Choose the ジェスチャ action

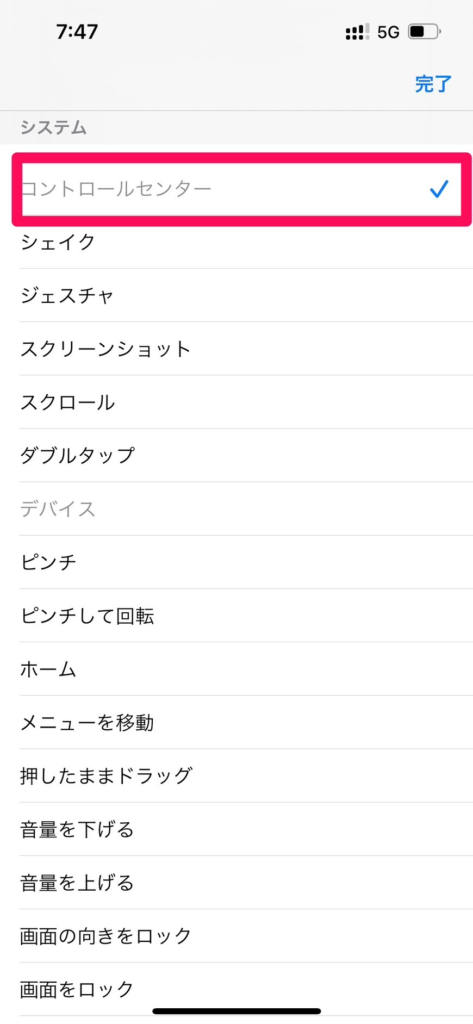pos(236,296)
